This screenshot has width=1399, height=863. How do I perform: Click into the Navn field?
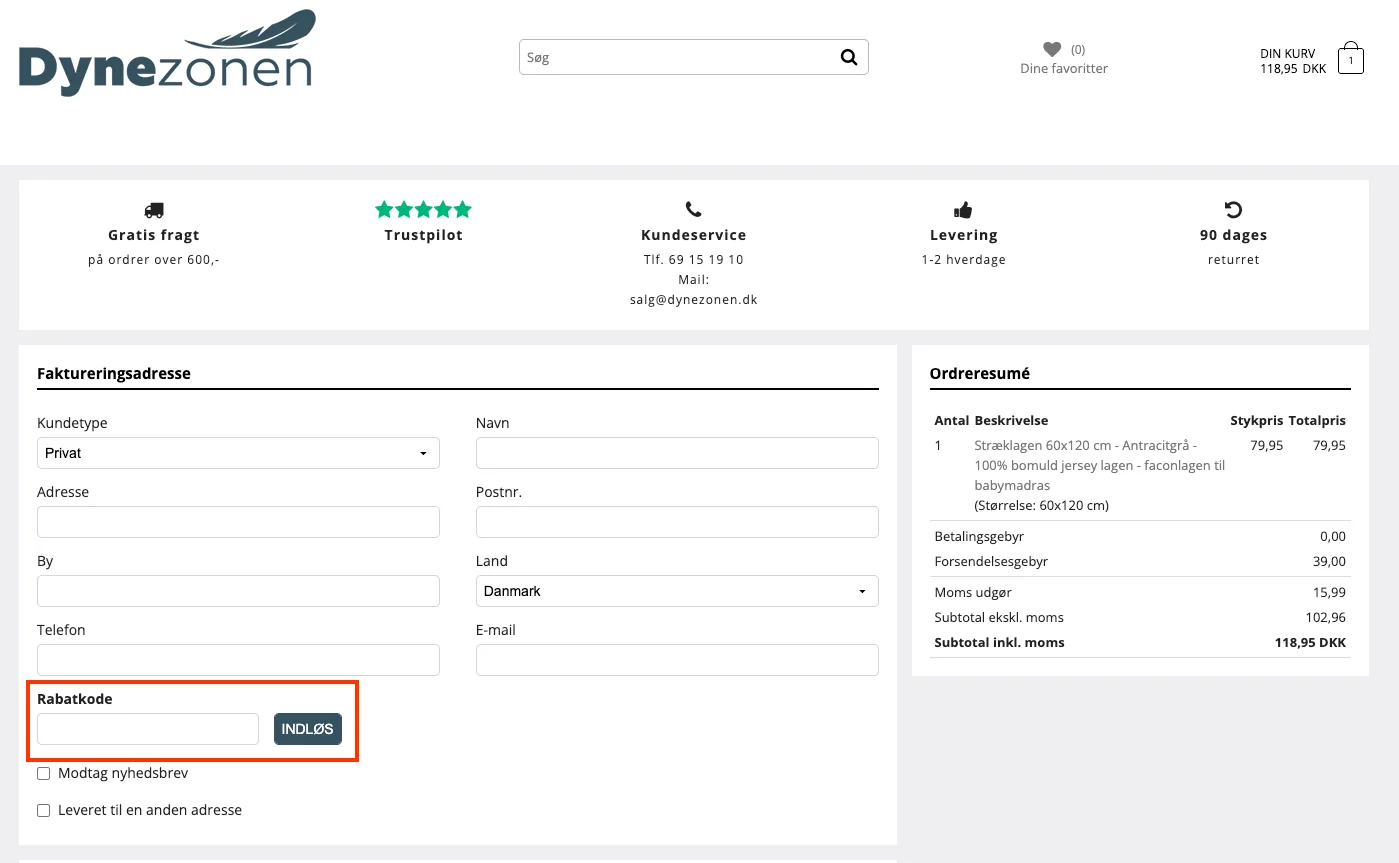pos(677,453)
